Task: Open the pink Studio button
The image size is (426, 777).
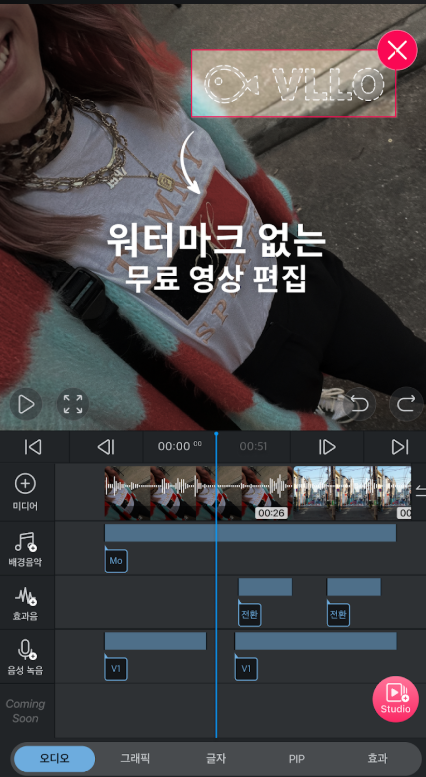Action: 396,699
